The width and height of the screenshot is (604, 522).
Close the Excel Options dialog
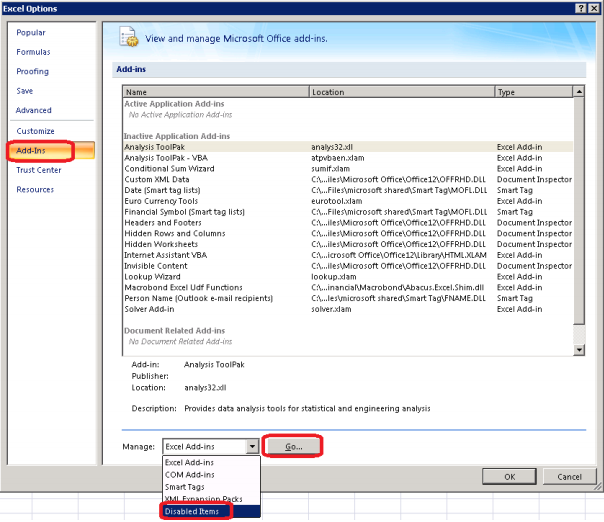tap(594, 8)
